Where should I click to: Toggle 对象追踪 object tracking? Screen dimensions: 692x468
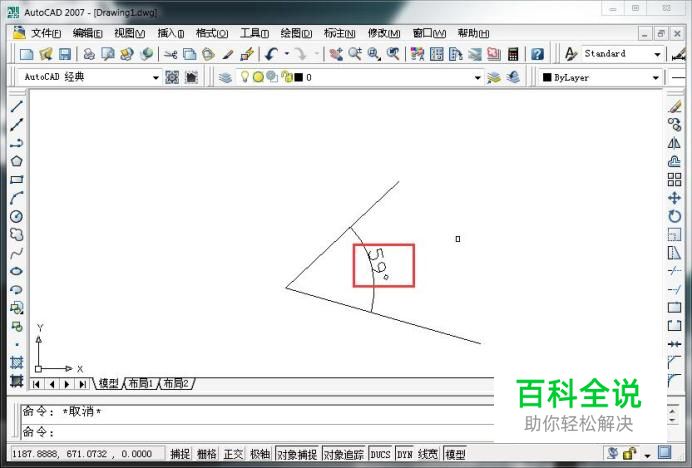coord(344,454)
